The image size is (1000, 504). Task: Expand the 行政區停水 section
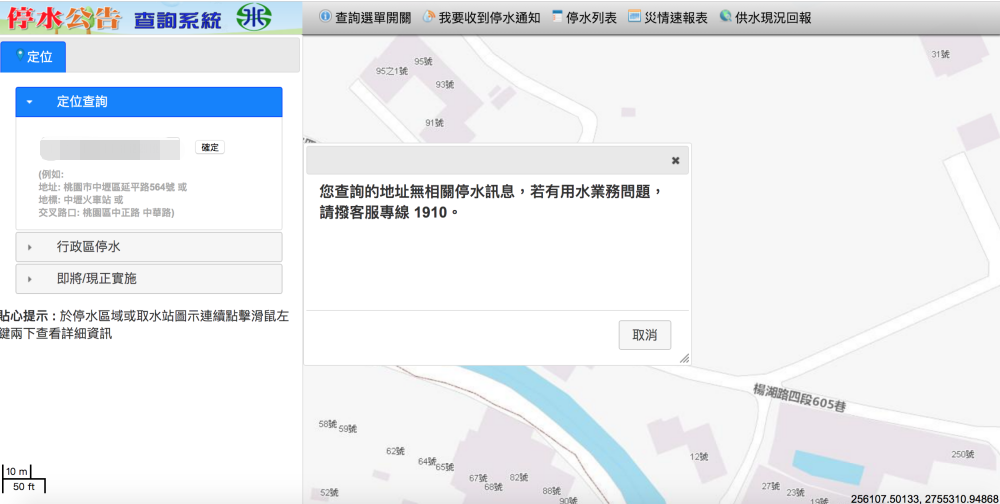tap(149, 247)
